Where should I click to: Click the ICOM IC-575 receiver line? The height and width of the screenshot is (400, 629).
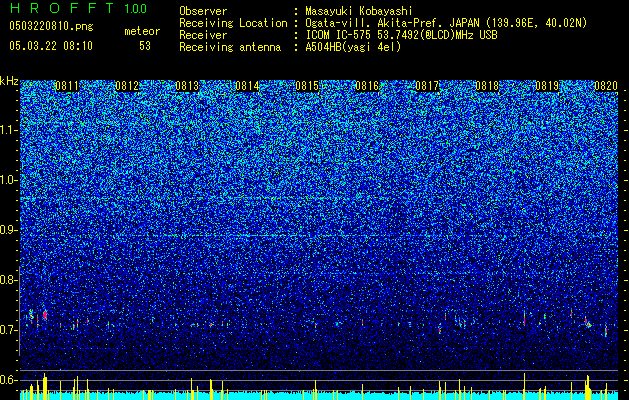pos(401,35)
